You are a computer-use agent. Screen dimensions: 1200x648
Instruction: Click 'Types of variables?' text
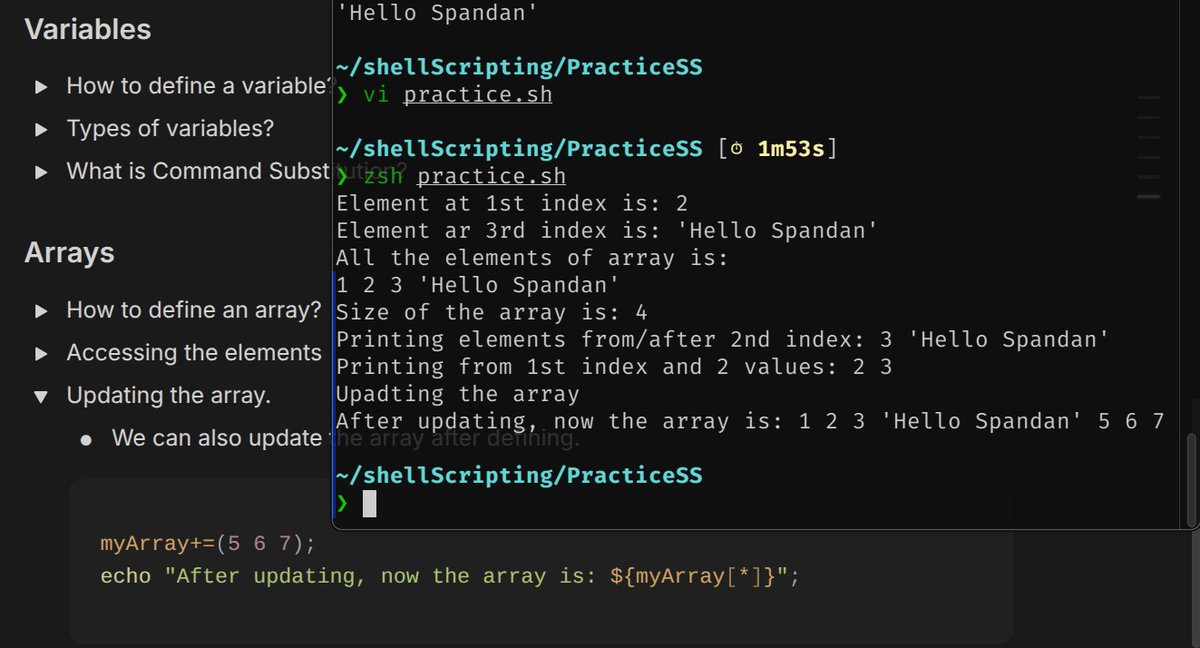click(170, 129)
